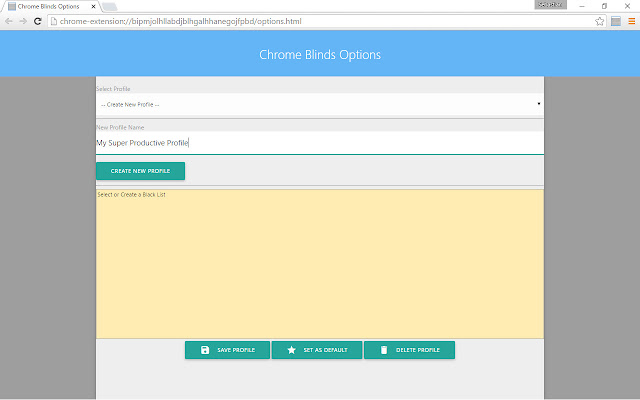
Task: Open the Chrome hamburger menu
Action: [x=631, y=21]
